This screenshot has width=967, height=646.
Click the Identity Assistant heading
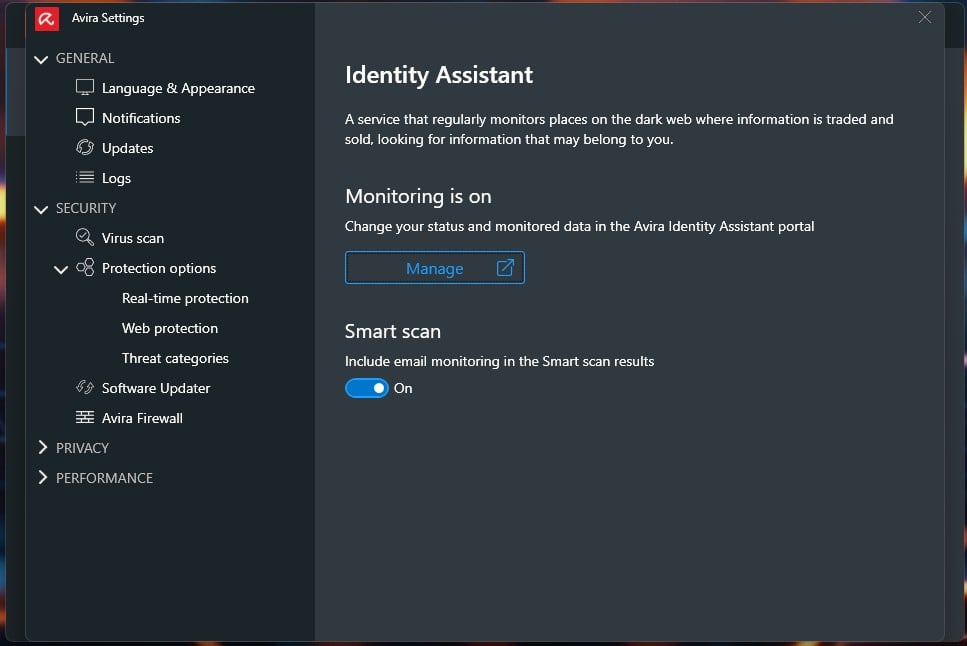pos(438,75)
